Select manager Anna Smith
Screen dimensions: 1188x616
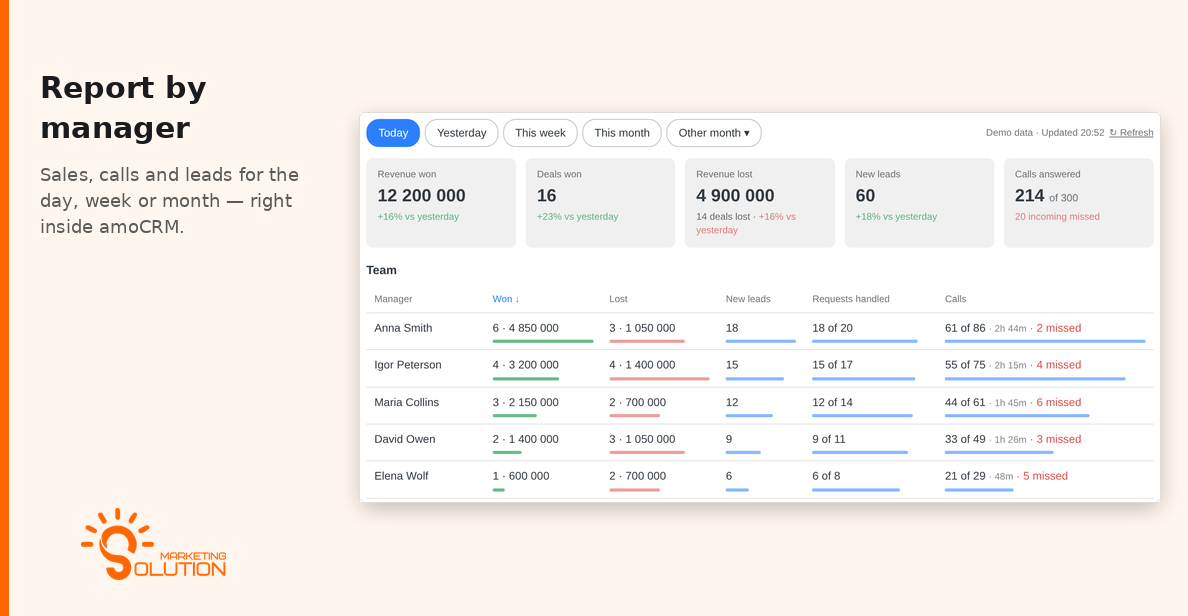pyautogui.click(x=403, y=328)
